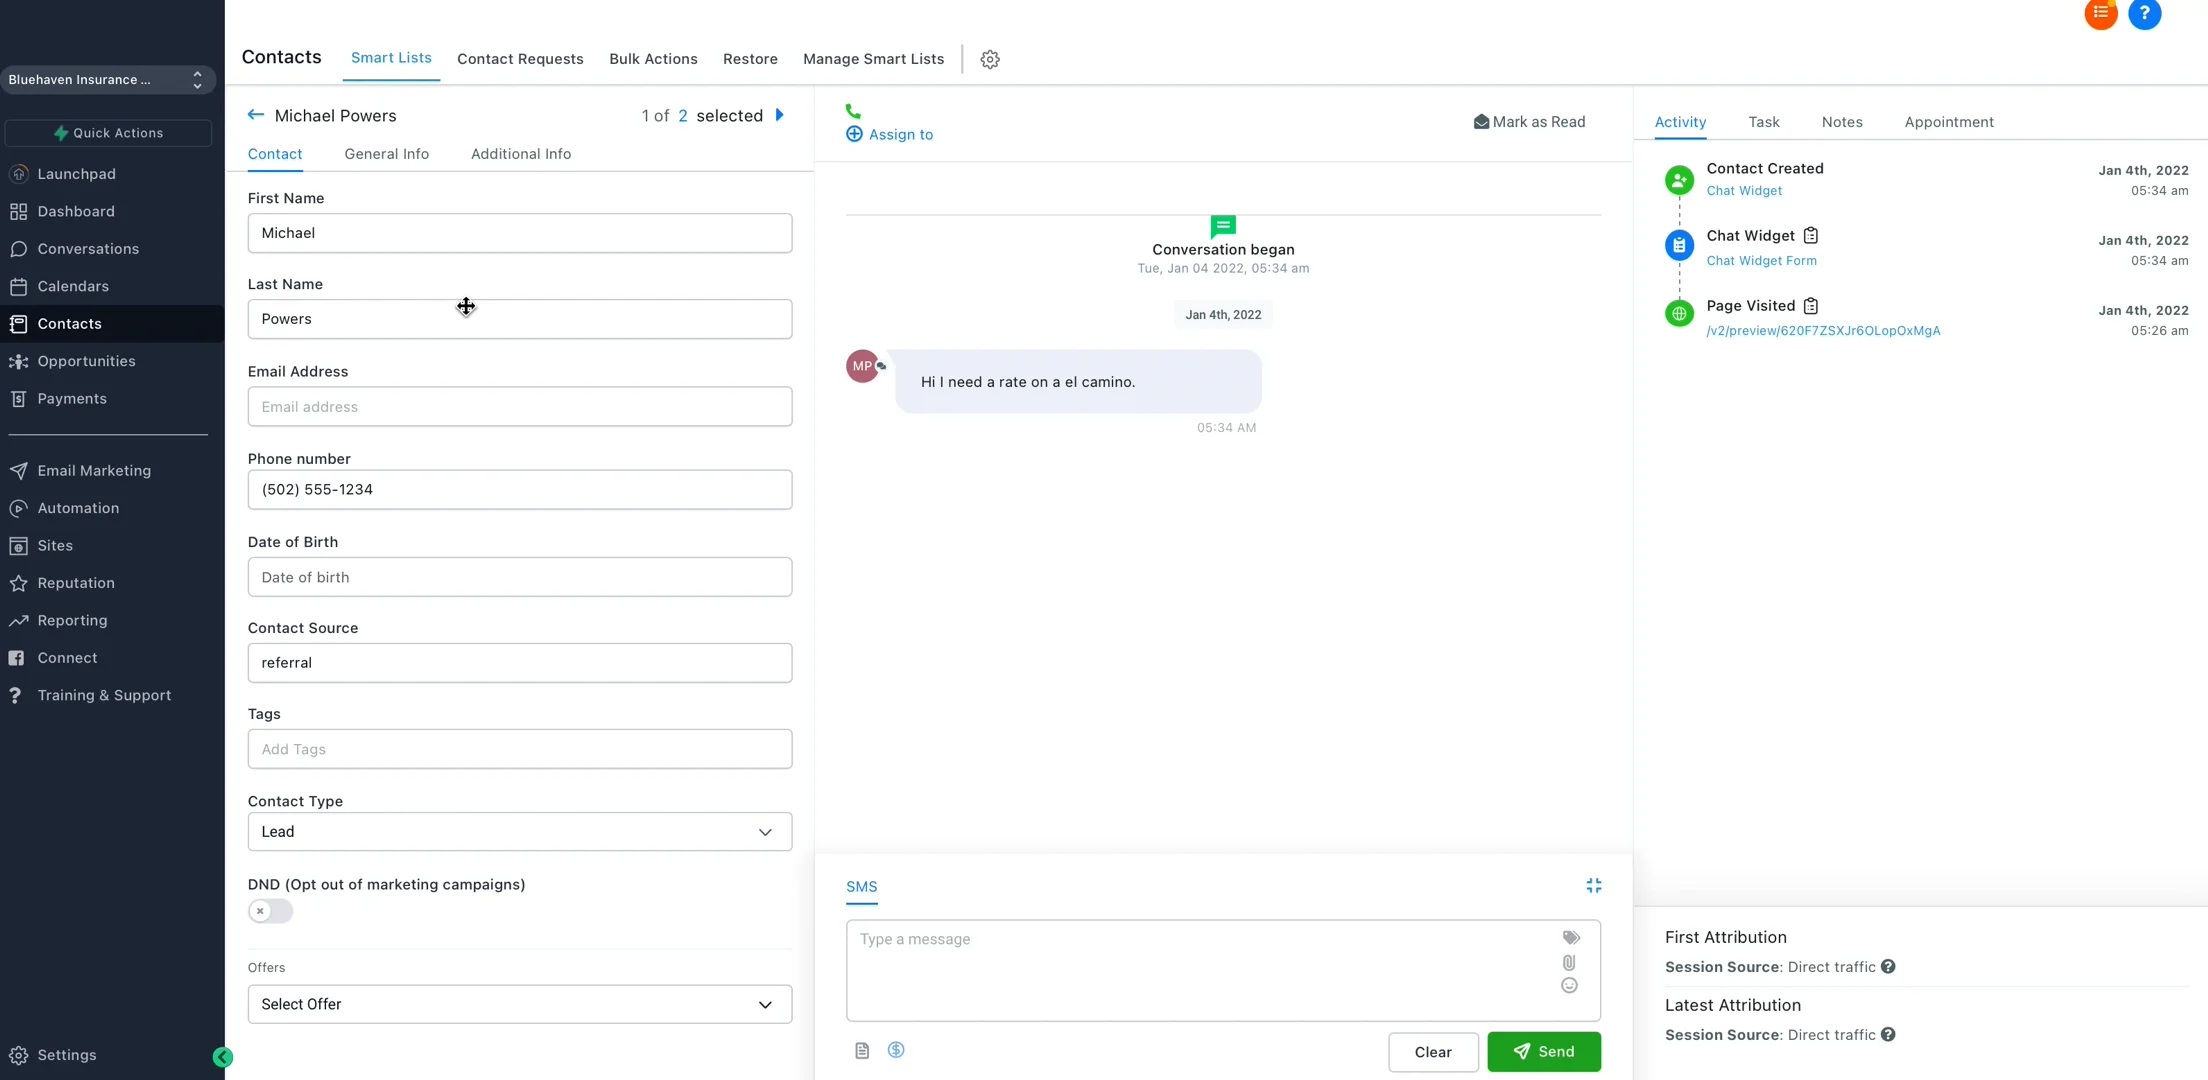Click the request payment dollar icon
This screenshot has height=1080, width=2208.
(x=896, y=1050)
